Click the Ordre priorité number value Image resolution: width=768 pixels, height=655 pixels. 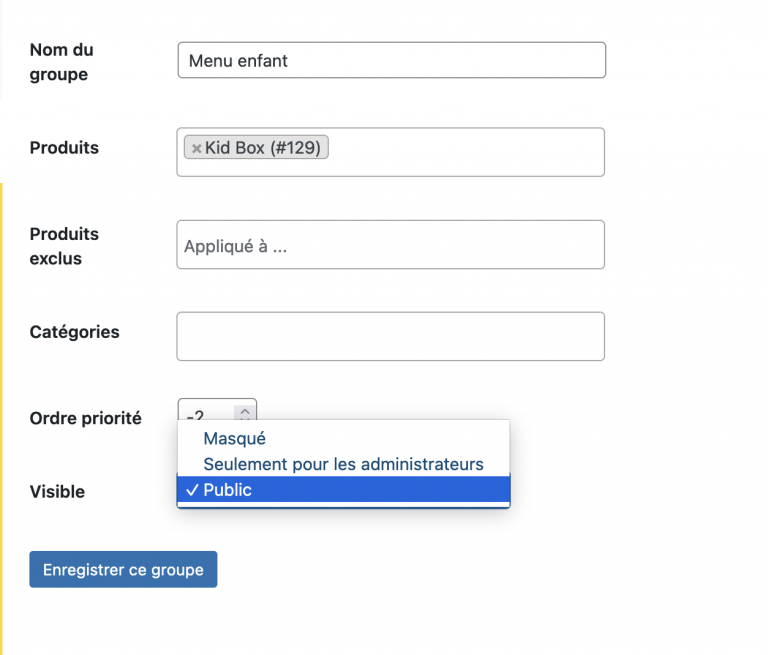point(197,414)
